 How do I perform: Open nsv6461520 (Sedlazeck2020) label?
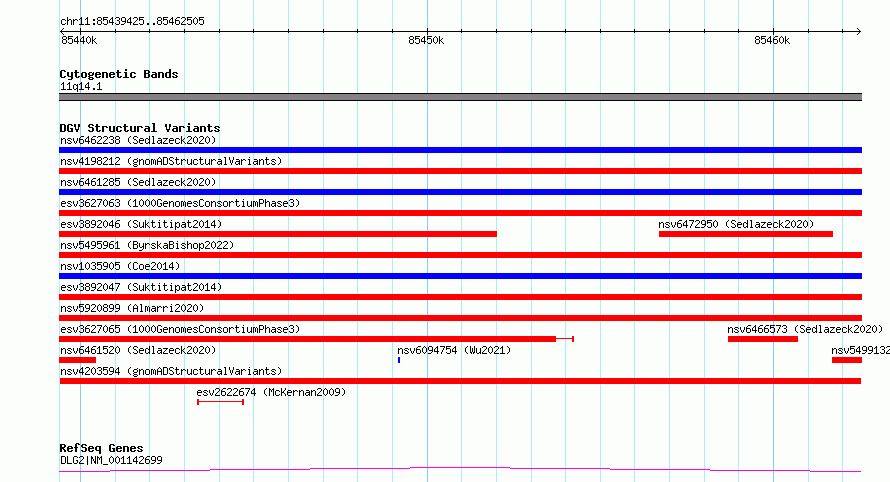point(138,350)
